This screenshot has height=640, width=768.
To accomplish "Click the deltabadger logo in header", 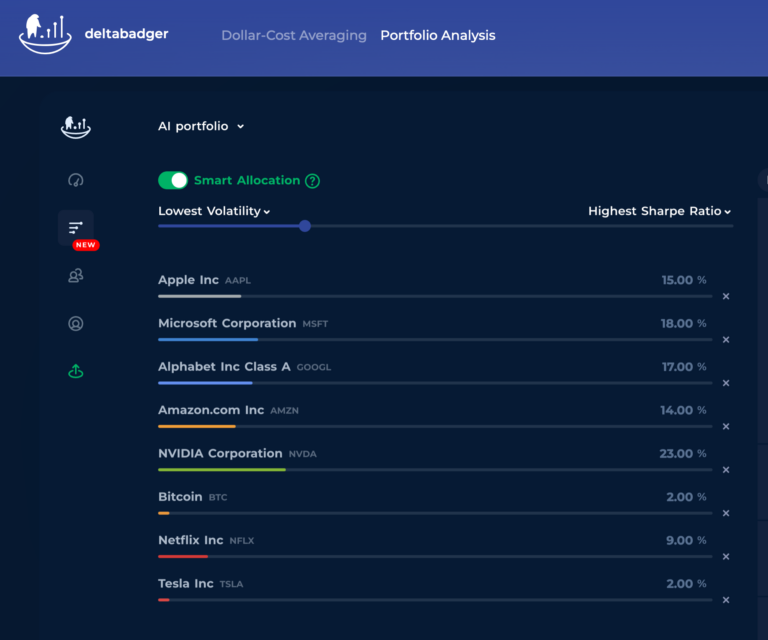I will pyautogui.click(x=93, y=35).
